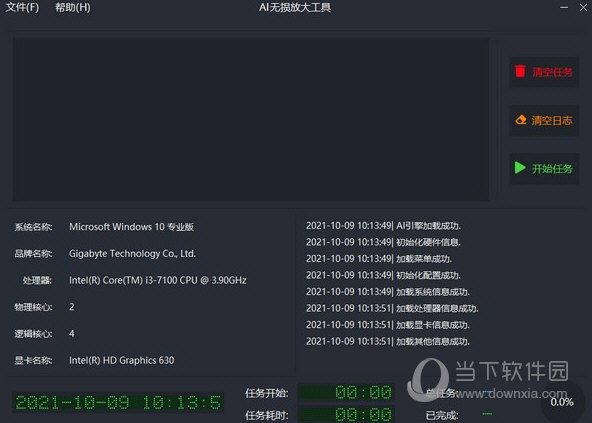Click the 任务开始 label
Screen dimensions: 592x423
(267, 393)
